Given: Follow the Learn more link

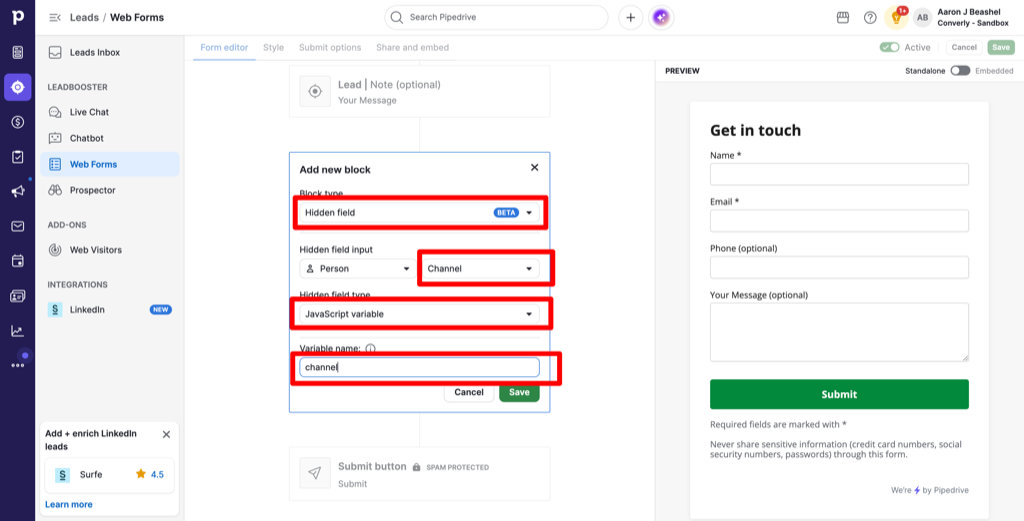Looking at the screenshot, I should [x=69, y=504].
